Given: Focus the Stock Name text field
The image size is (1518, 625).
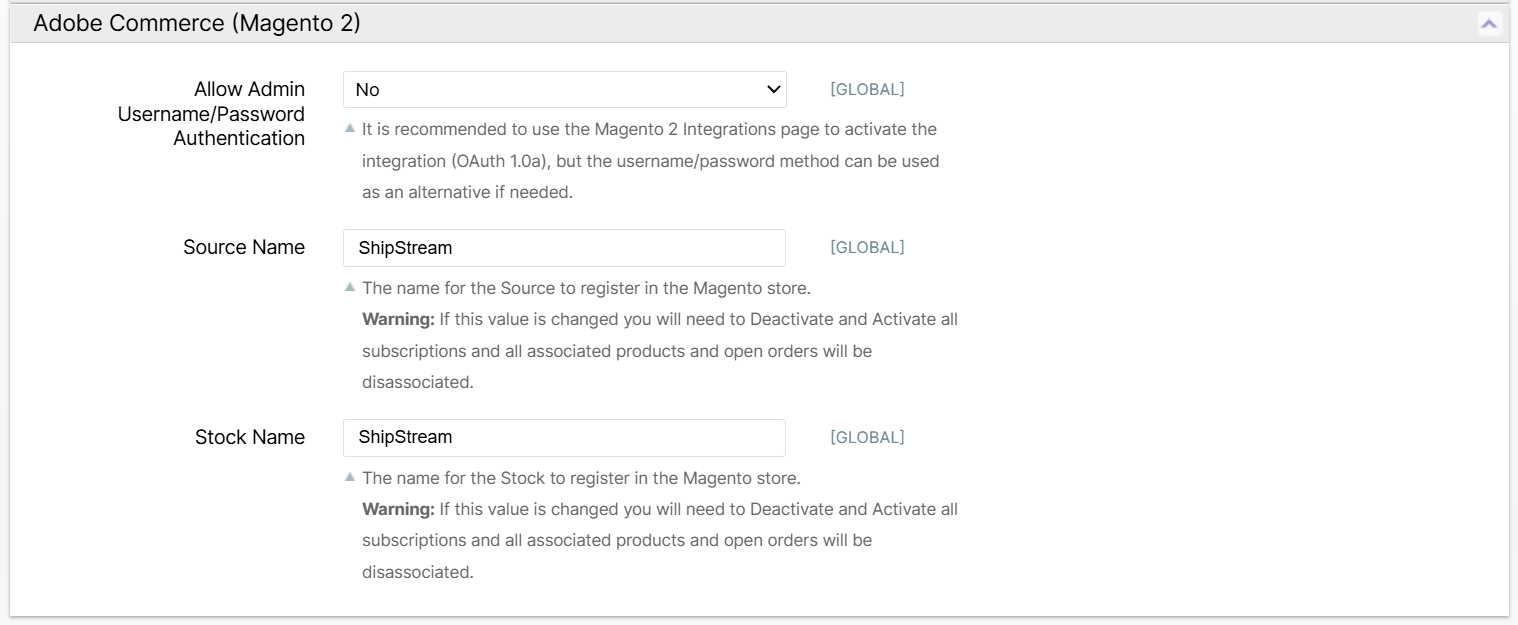Looking at the screenshot, I should pos(564,438).
